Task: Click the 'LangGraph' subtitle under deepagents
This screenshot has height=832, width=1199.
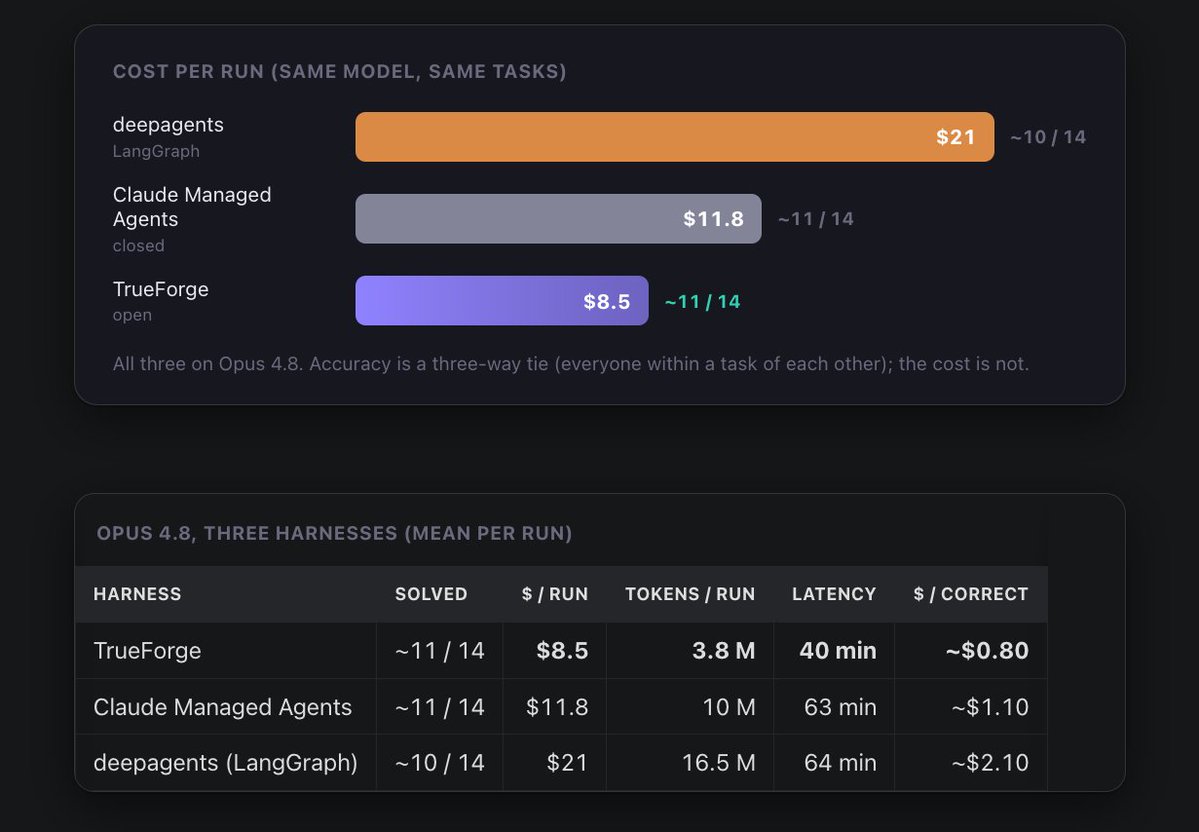Action: click(x=156, y=151)
